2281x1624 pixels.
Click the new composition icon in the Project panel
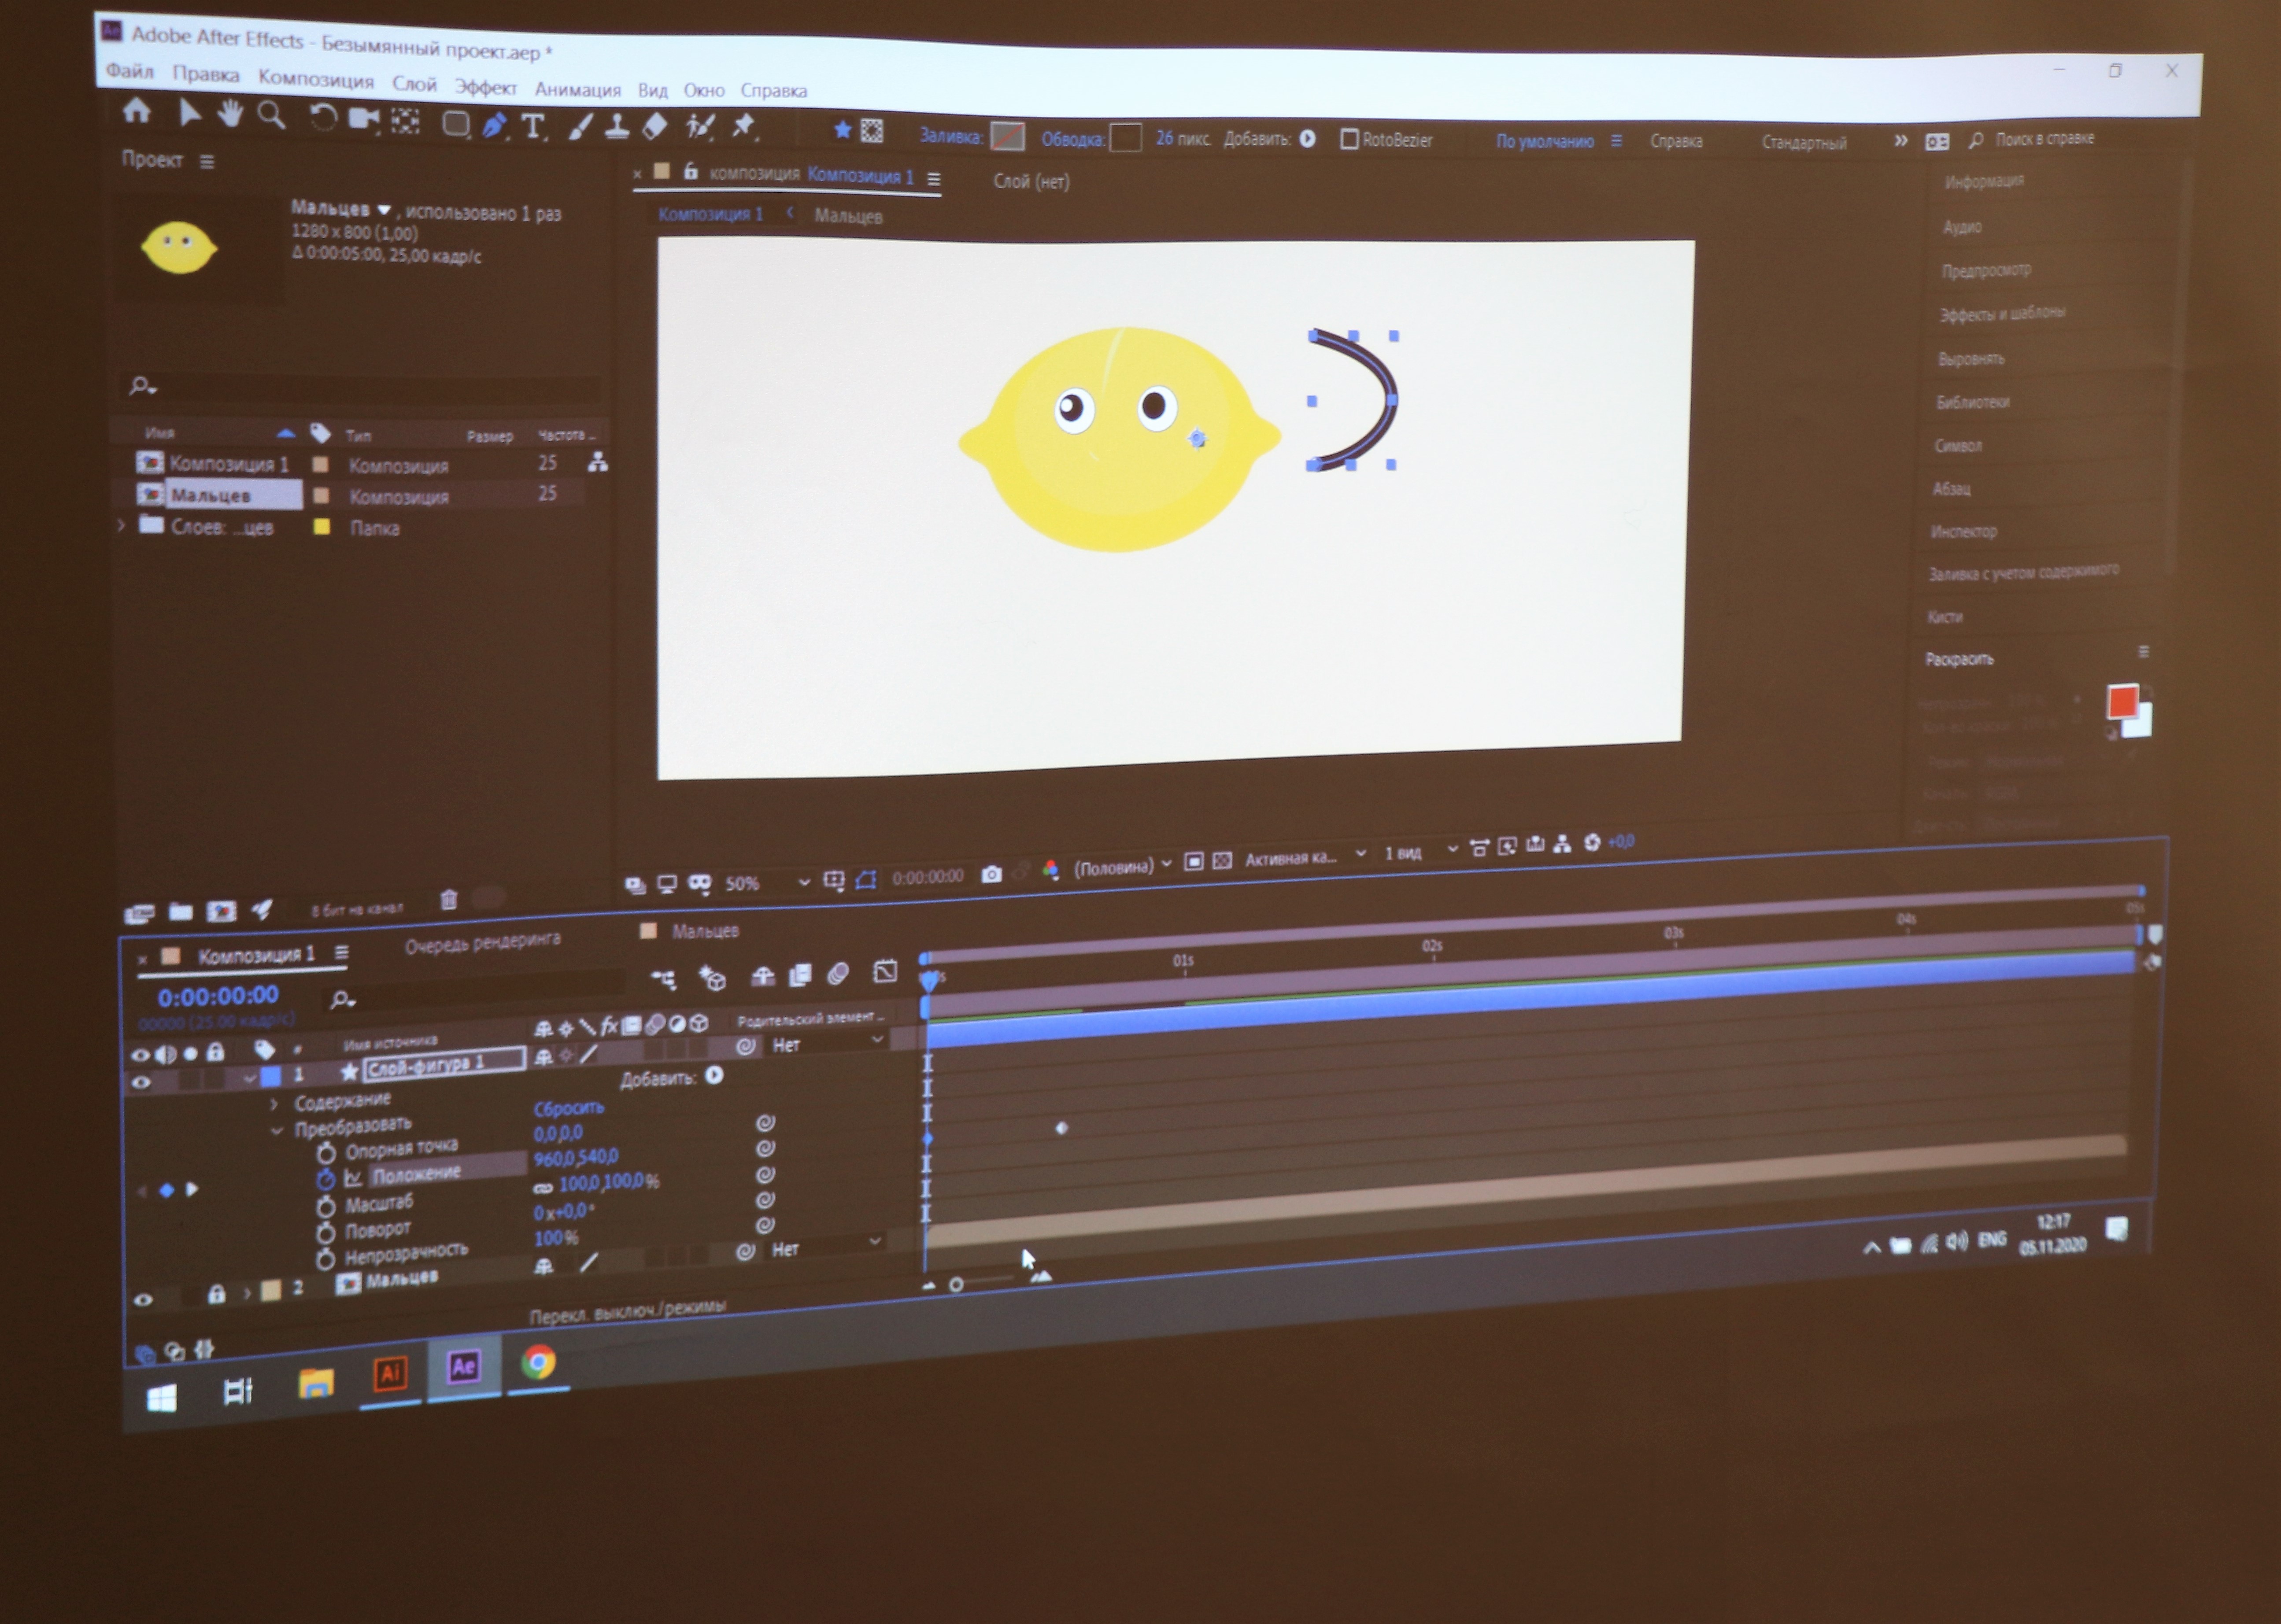[221, 910]
